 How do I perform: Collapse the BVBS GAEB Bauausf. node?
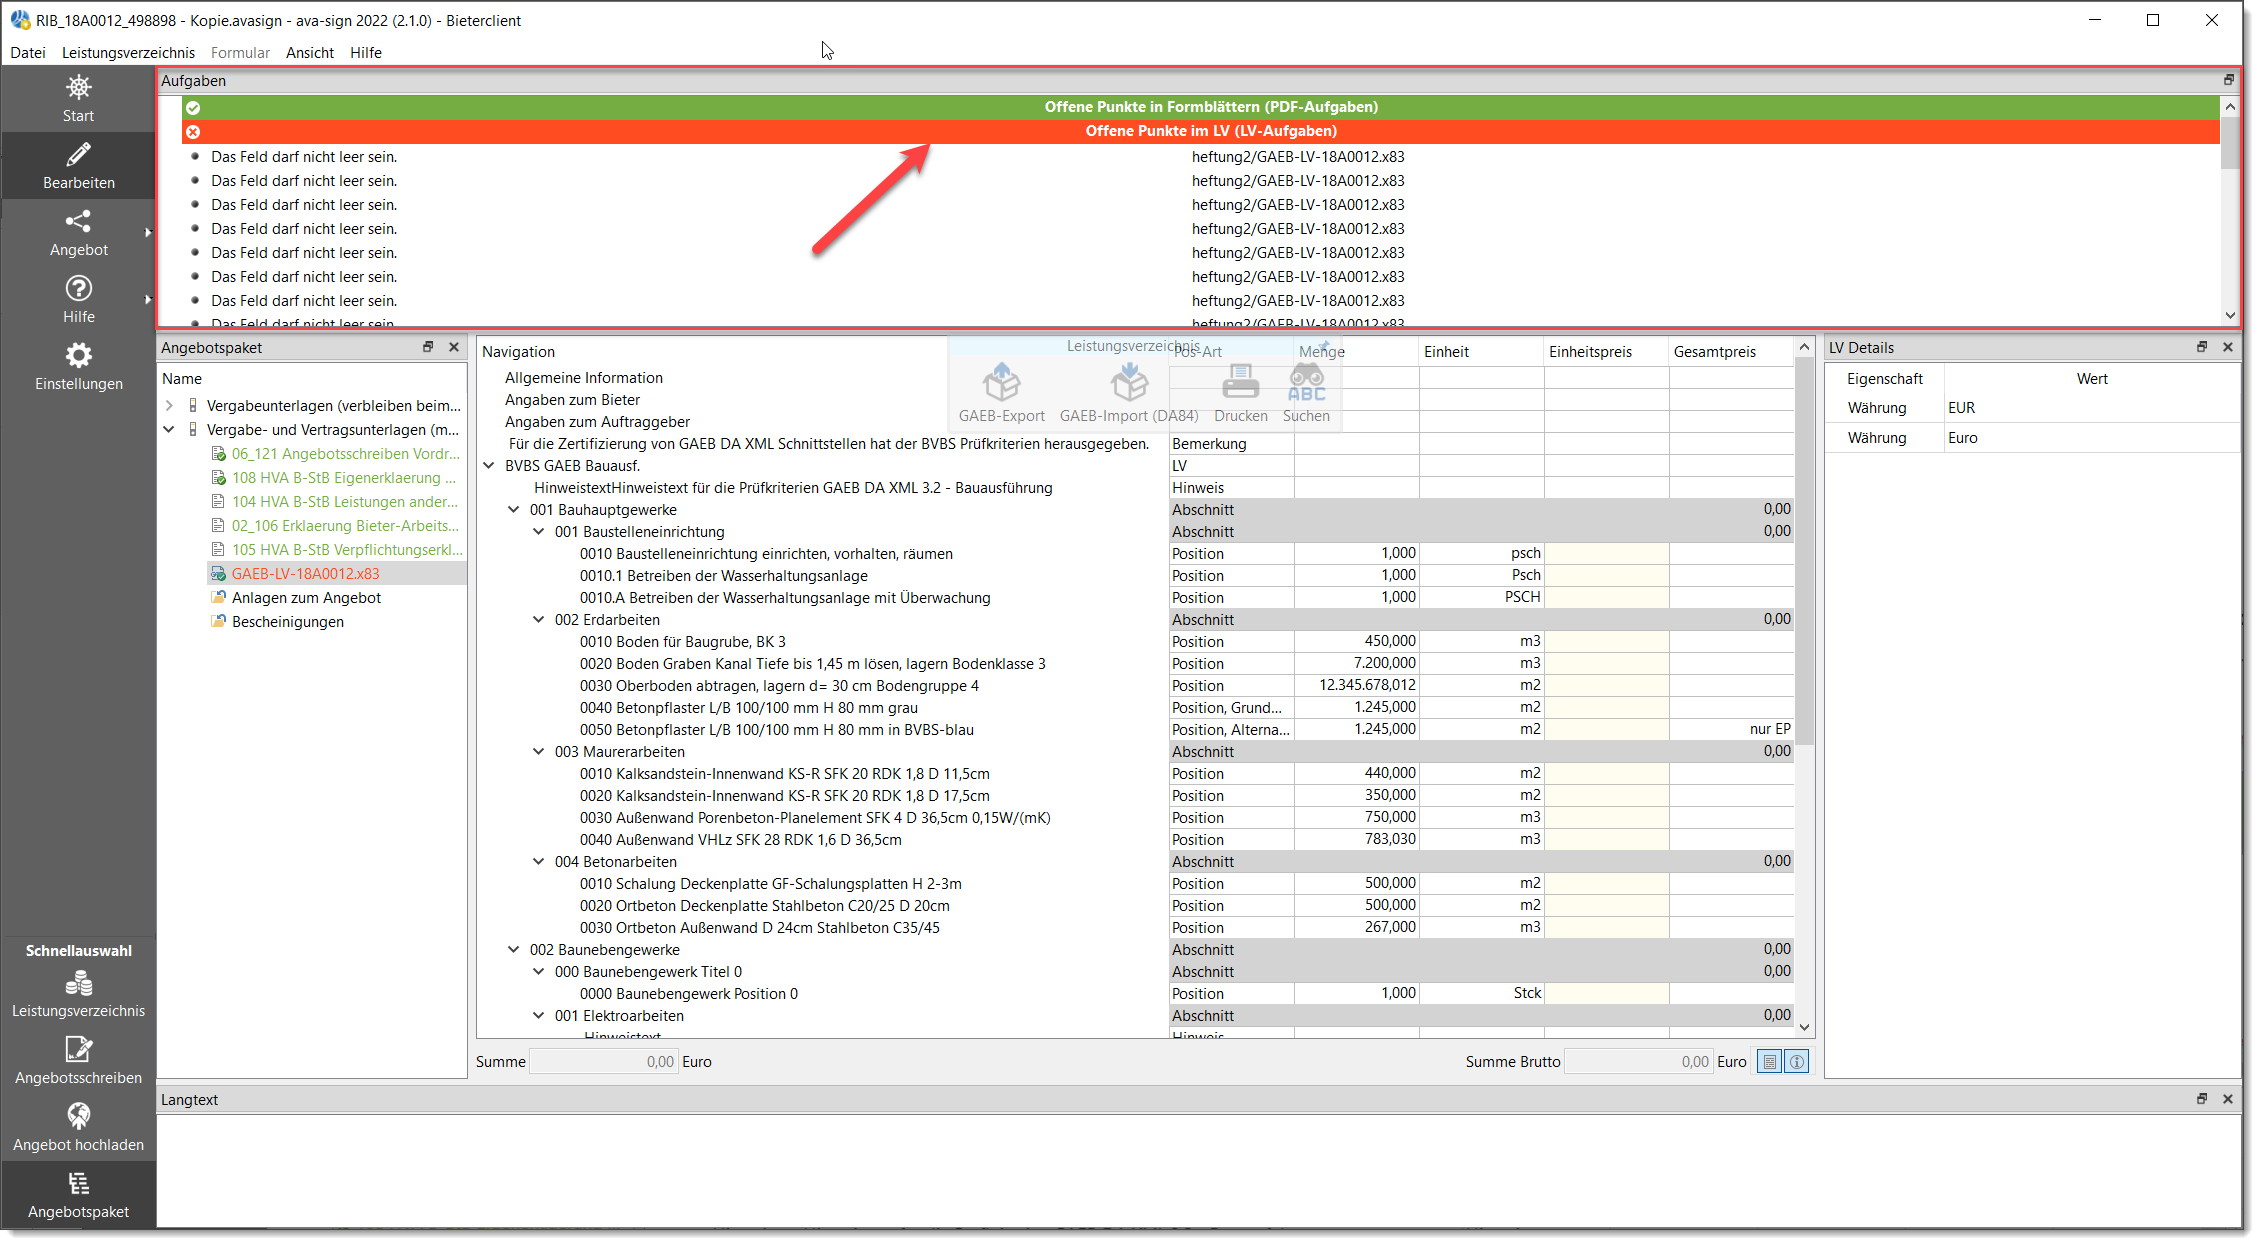coord(489,465)
